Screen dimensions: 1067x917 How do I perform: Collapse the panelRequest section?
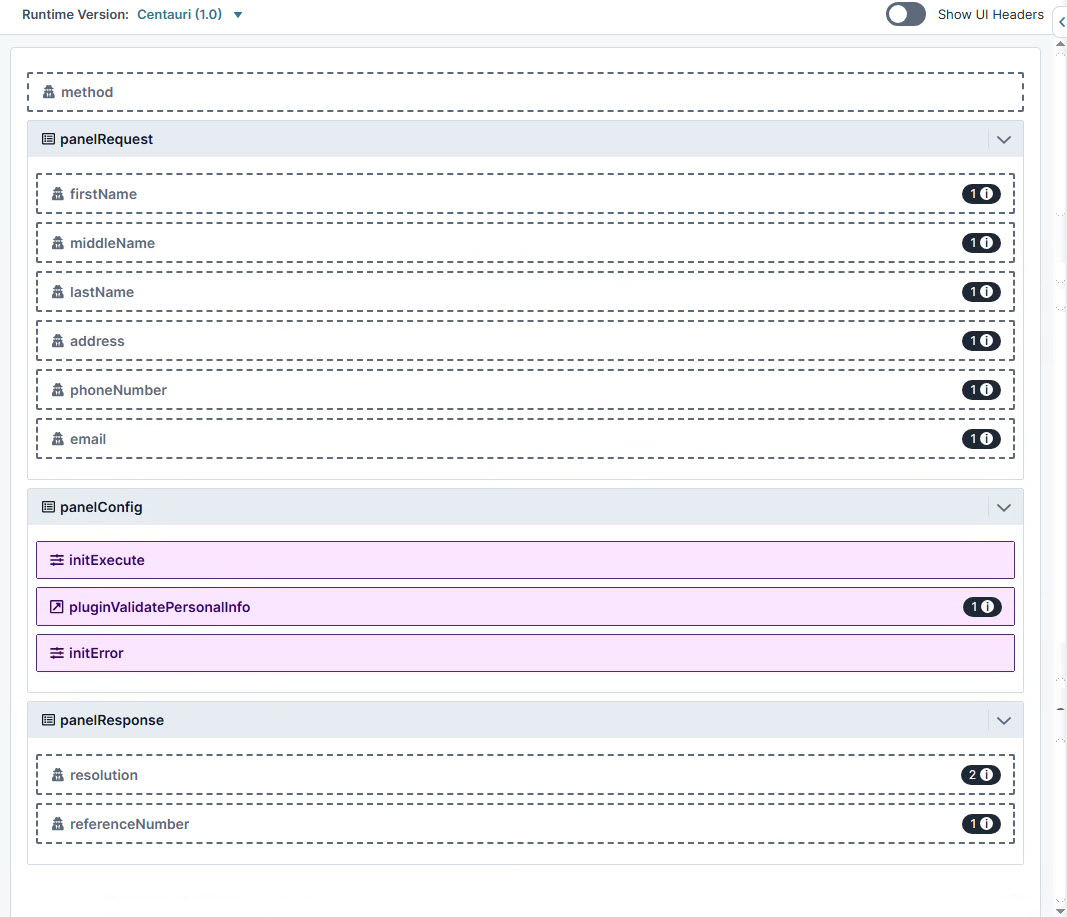pos(1004,139)
